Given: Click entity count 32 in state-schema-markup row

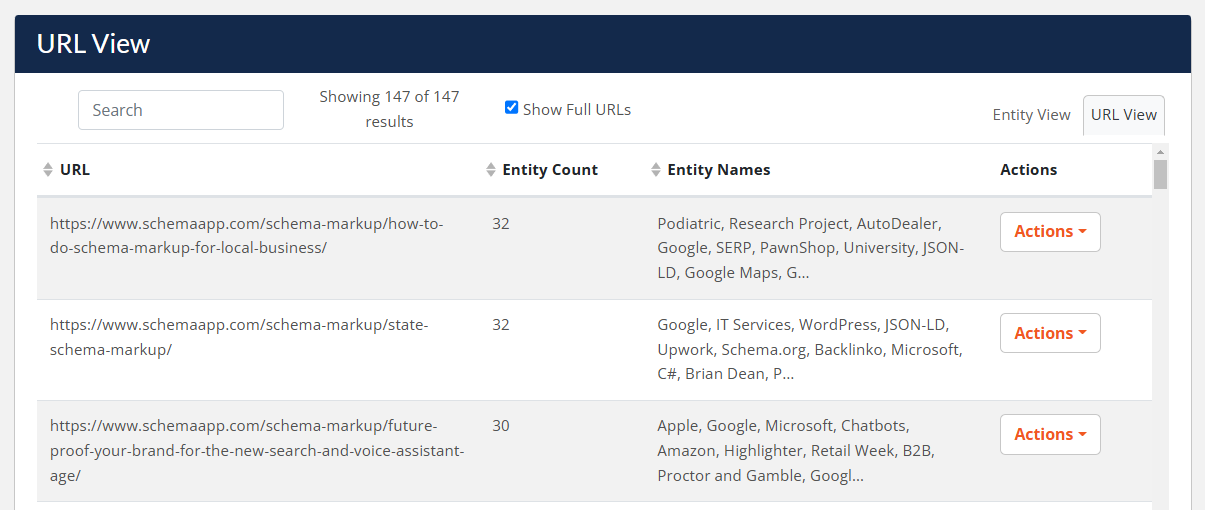Looking at the screenshot, I should pos(501,325).
